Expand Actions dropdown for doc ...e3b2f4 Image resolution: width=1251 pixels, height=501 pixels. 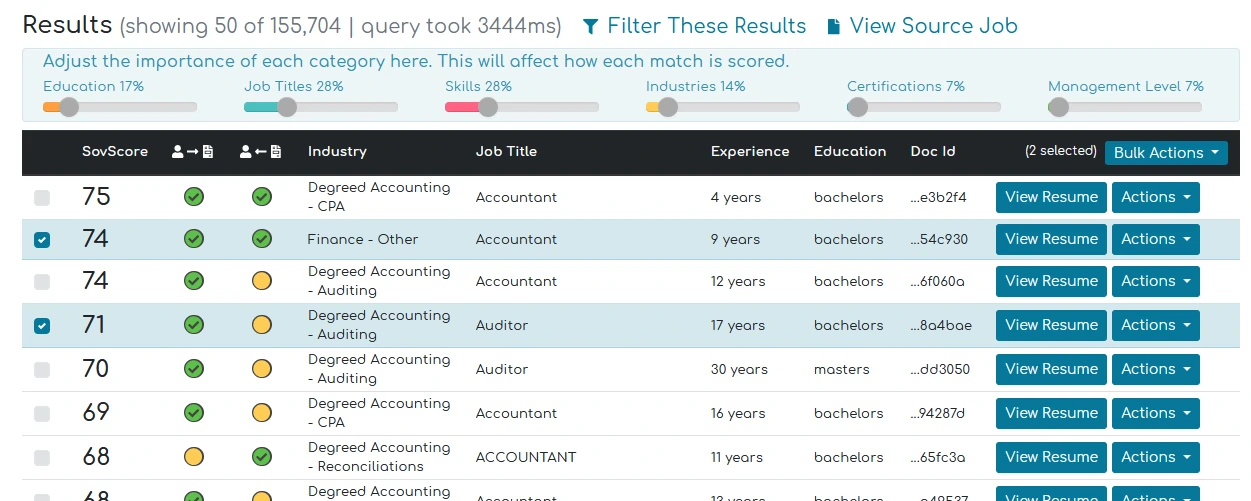1155,197
